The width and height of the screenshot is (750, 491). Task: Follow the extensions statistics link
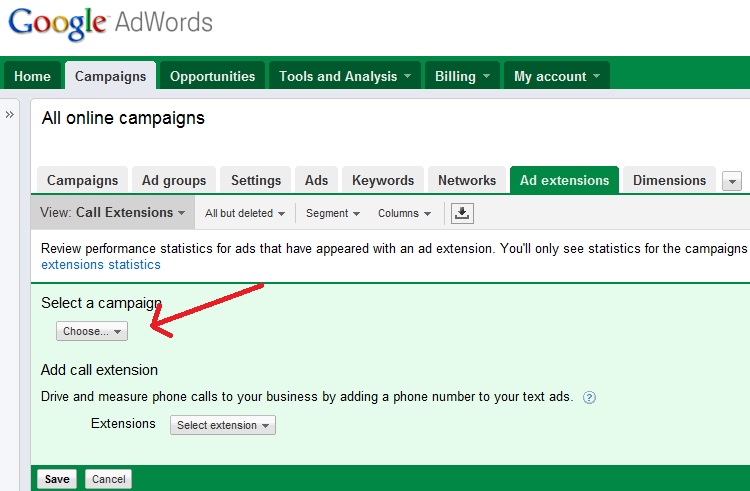(101, 264)
